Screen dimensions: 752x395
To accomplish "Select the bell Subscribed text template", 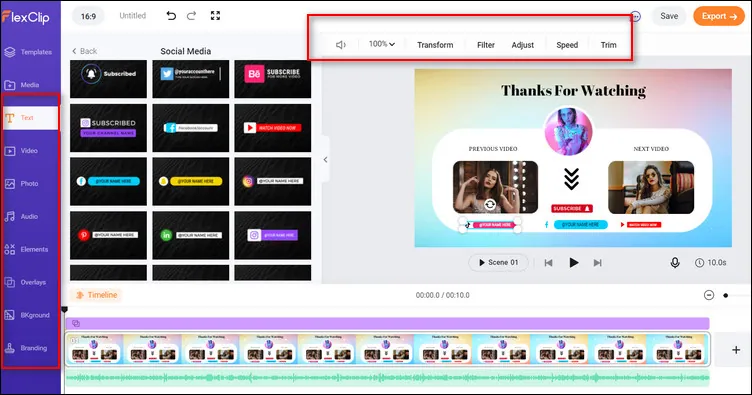I will 108,79.
